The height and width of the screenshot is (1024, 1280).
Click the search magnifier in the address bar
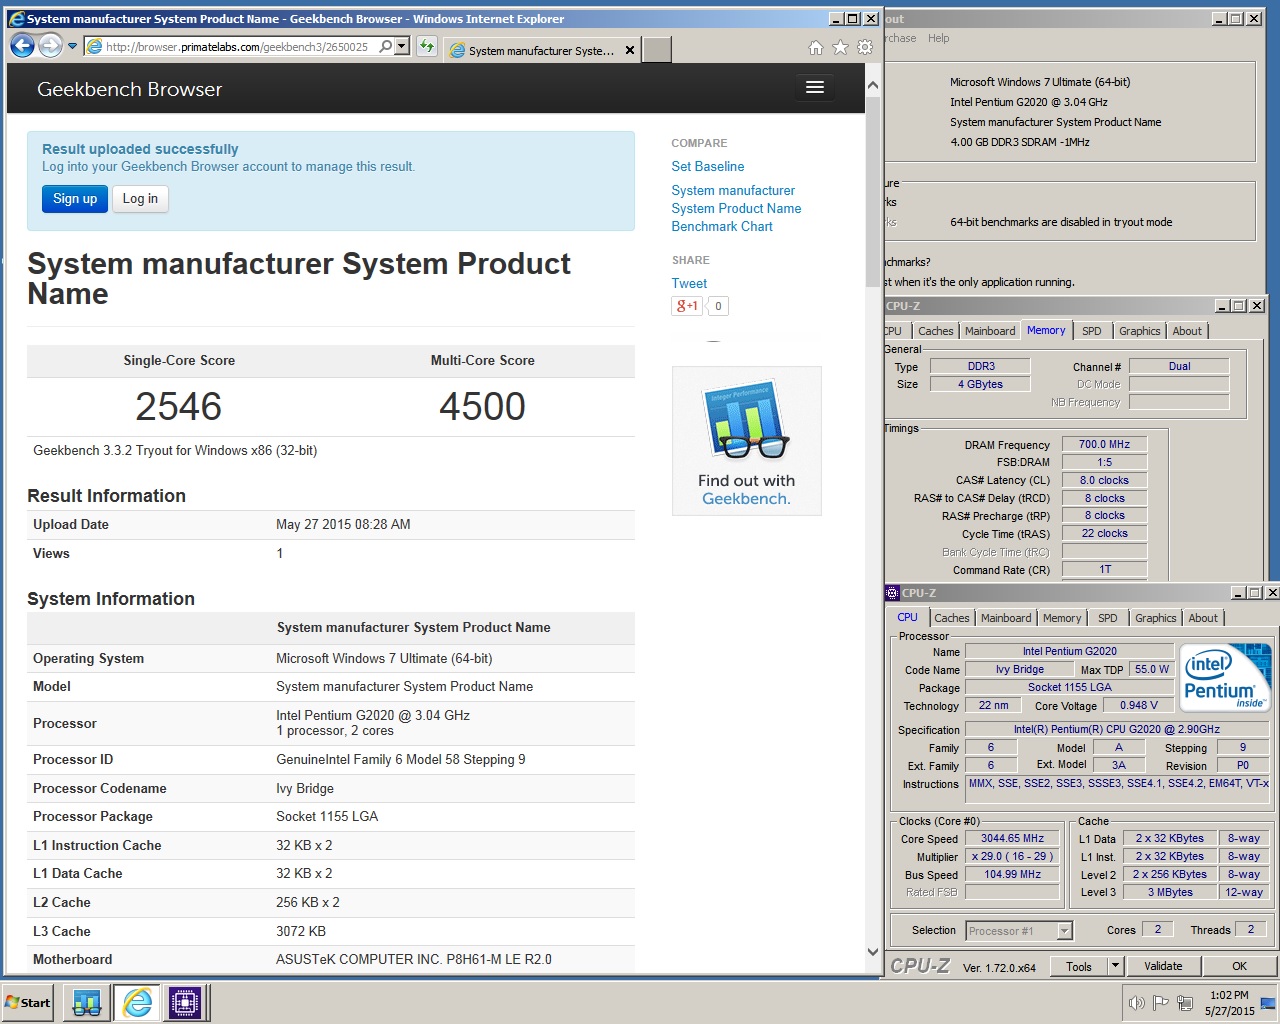(386, 46)
